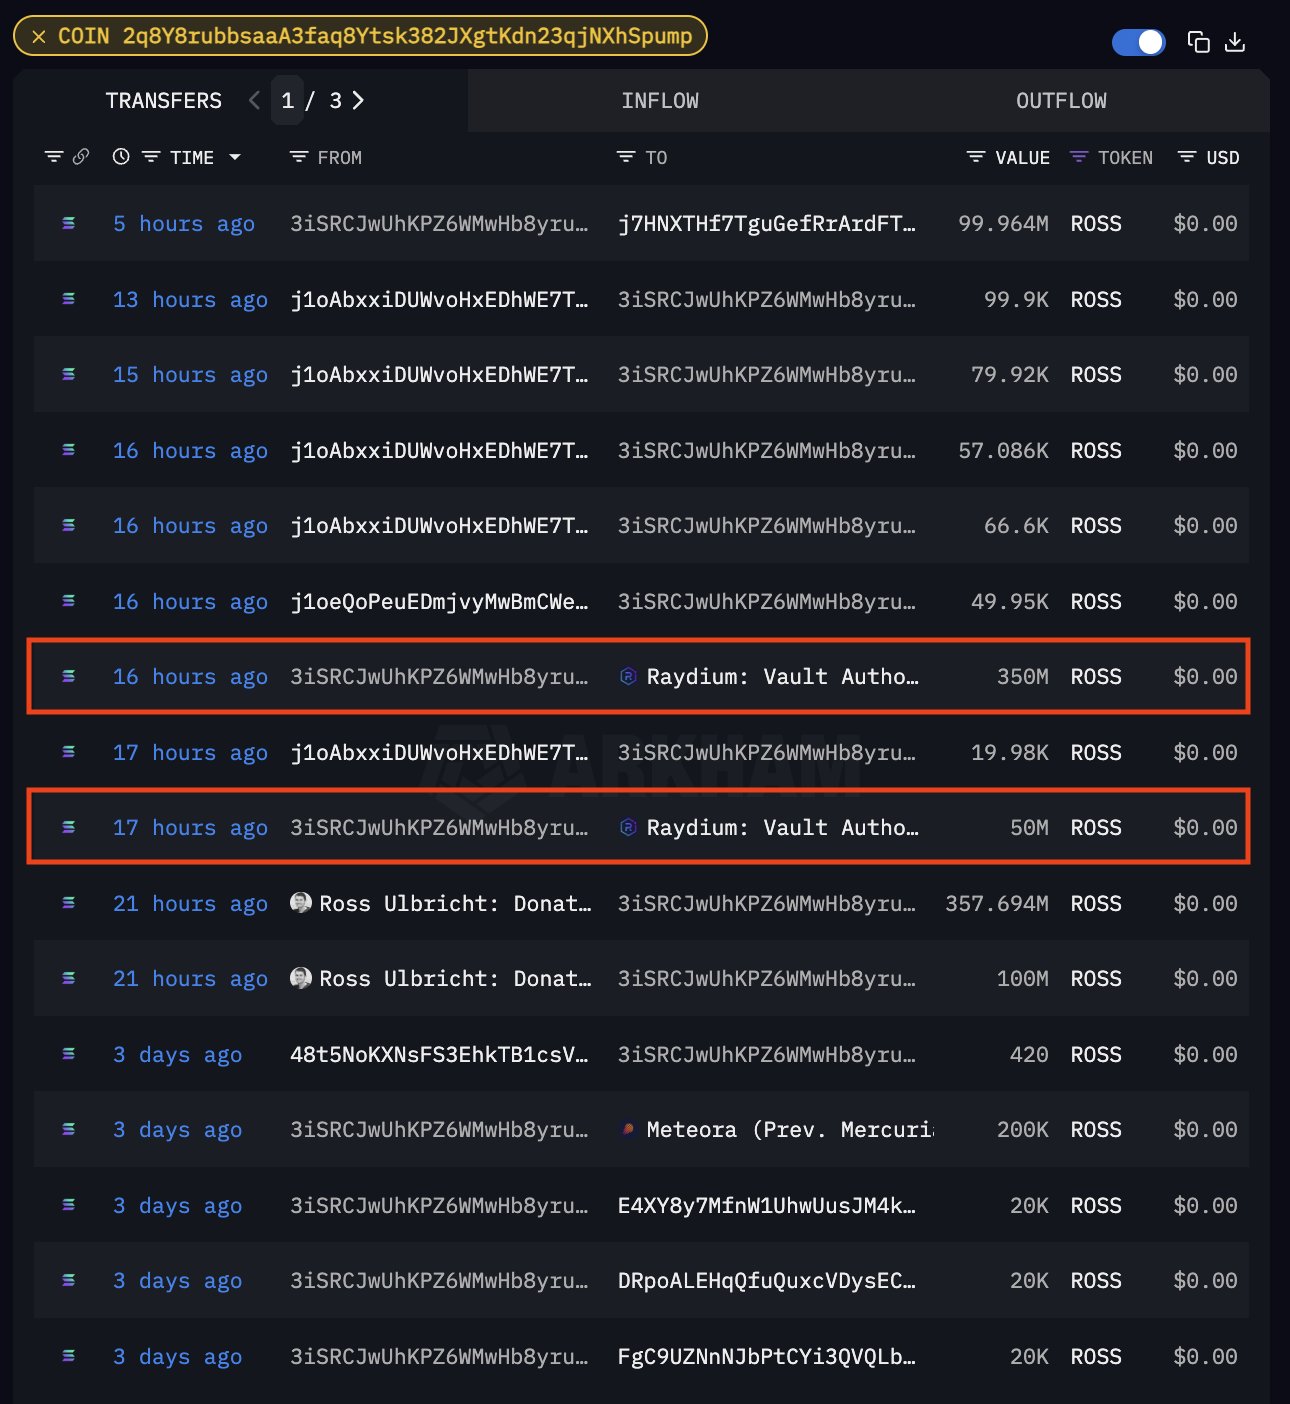Remove the COIN filter chip via X
Viewport: 1290px width, 1404px height.
(x=39, y=37)
